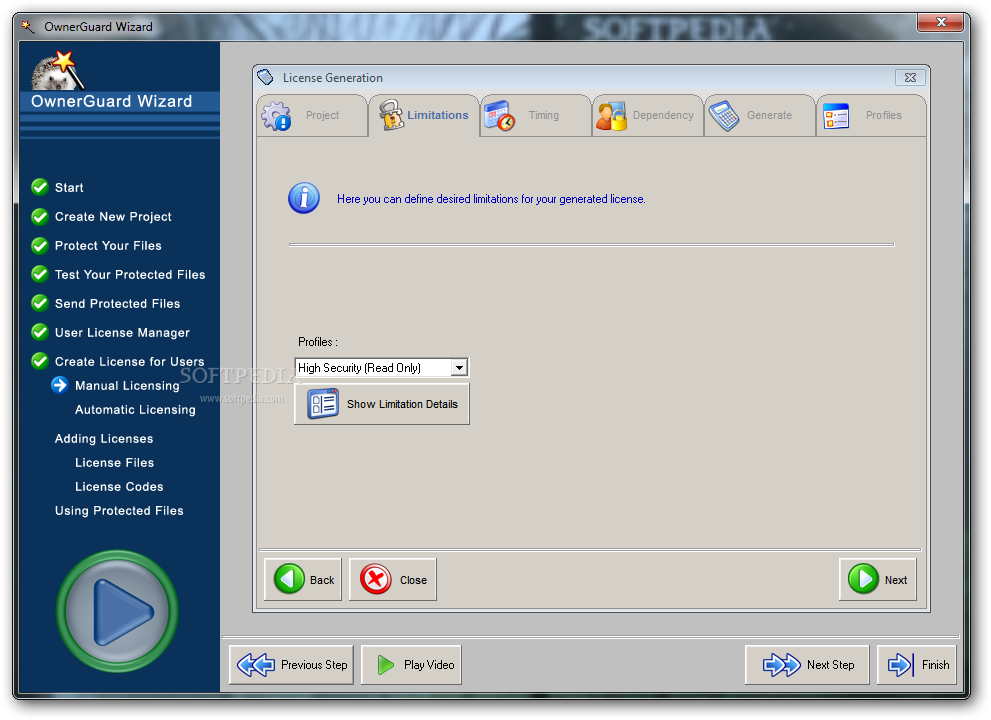The image size is (991, 720).
Task: Select Manual Licensing in sidebar
Action: (127, 386)
